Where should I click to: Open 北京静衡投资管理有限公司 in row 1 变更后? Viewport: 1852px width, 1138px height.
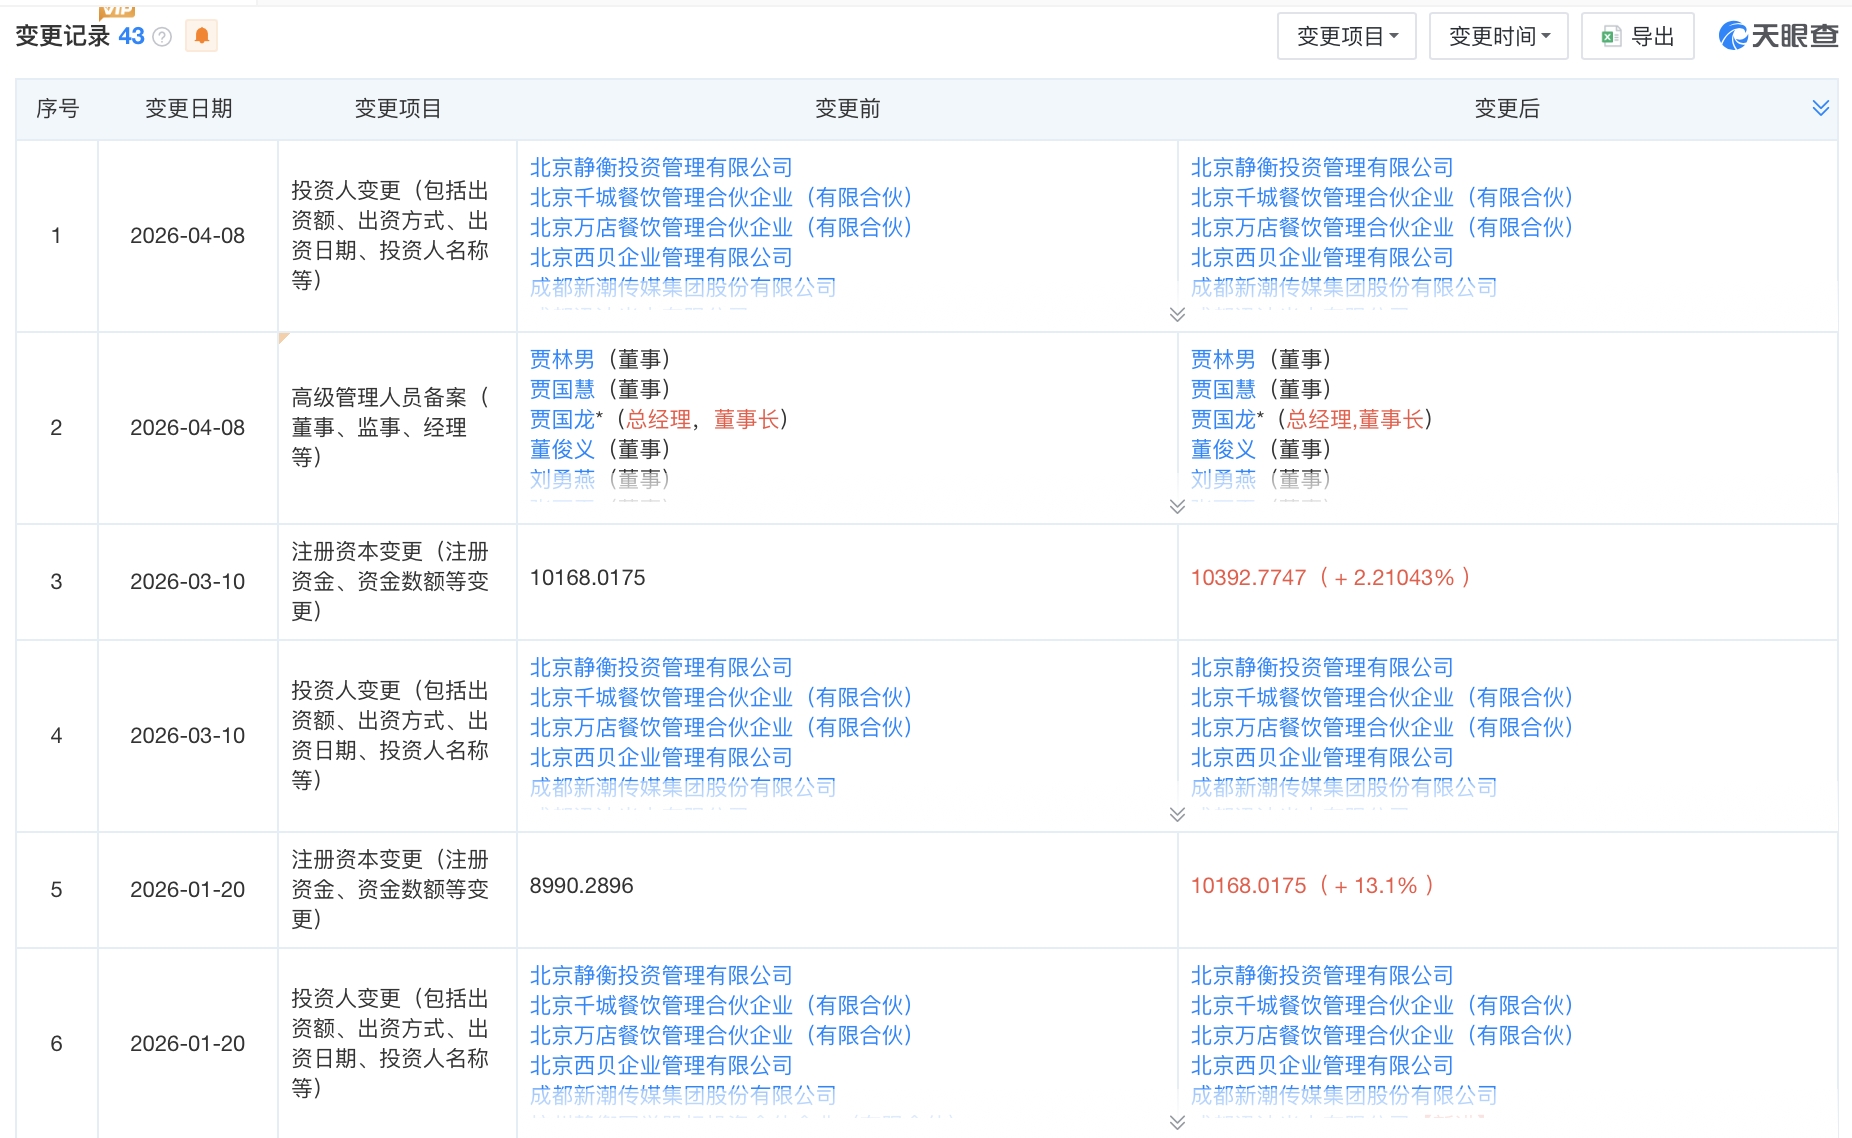(1322, 167)
